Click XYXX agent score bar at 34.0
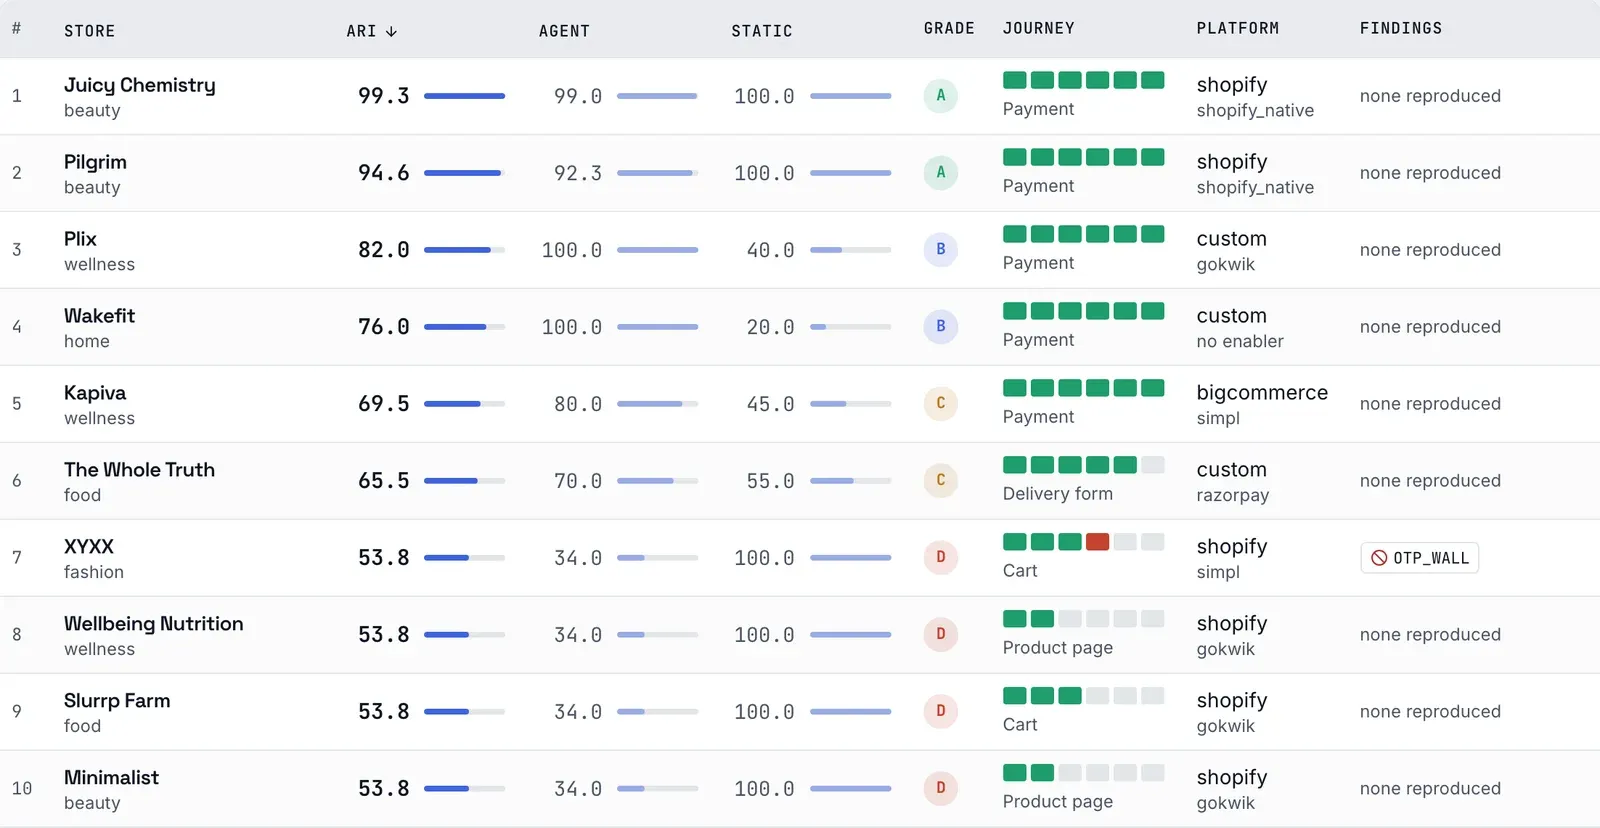The width and height of the screenshot is (1600, 828). [x=657, y=558]
